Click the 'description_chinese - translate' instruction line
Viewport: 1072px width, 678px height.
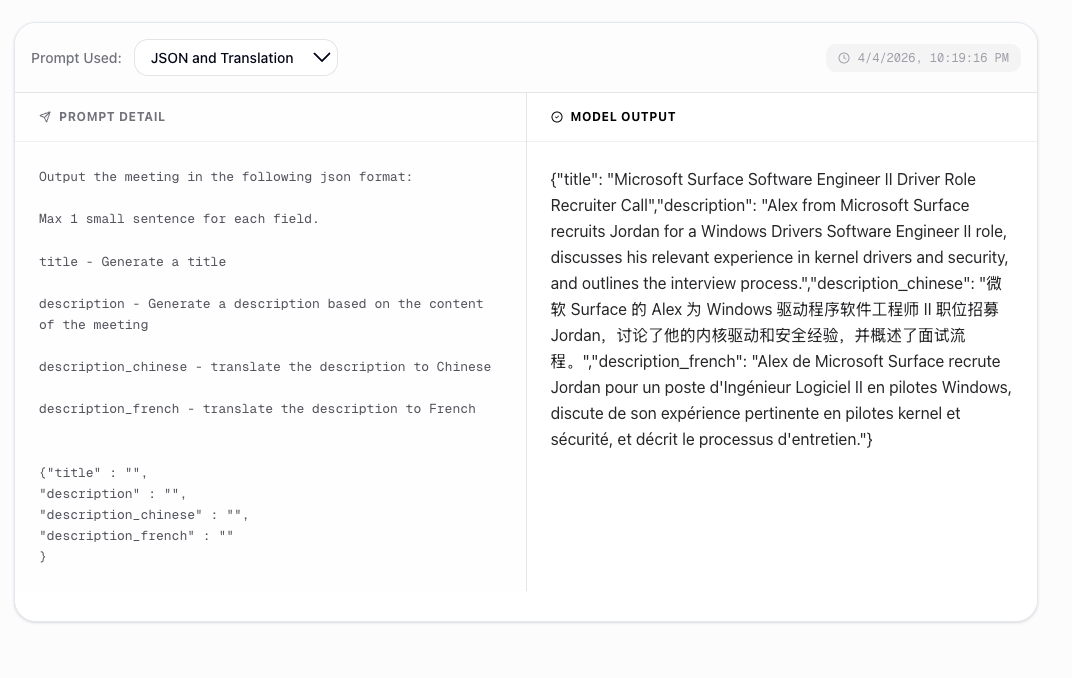point(265,367)
